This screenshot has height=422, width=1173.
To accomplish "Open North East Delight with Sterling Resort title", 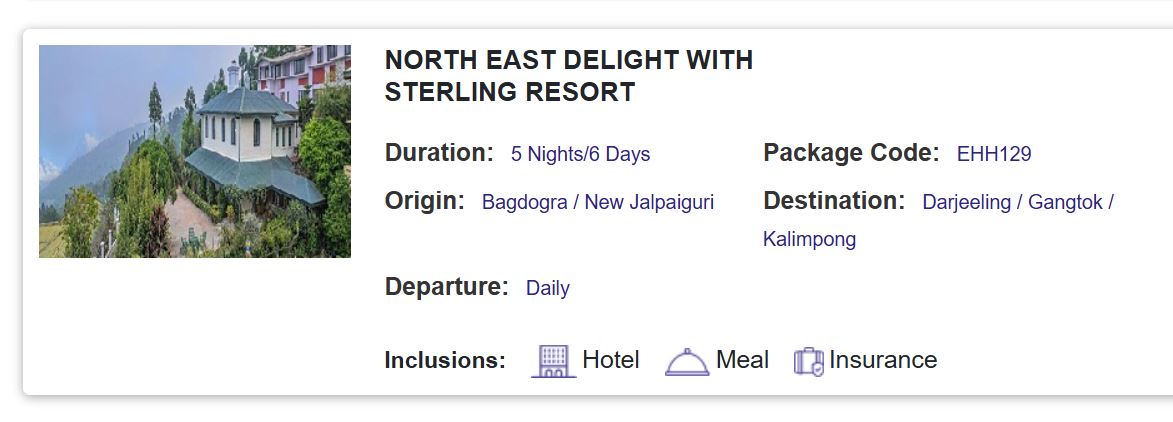I will pos(568,76).
